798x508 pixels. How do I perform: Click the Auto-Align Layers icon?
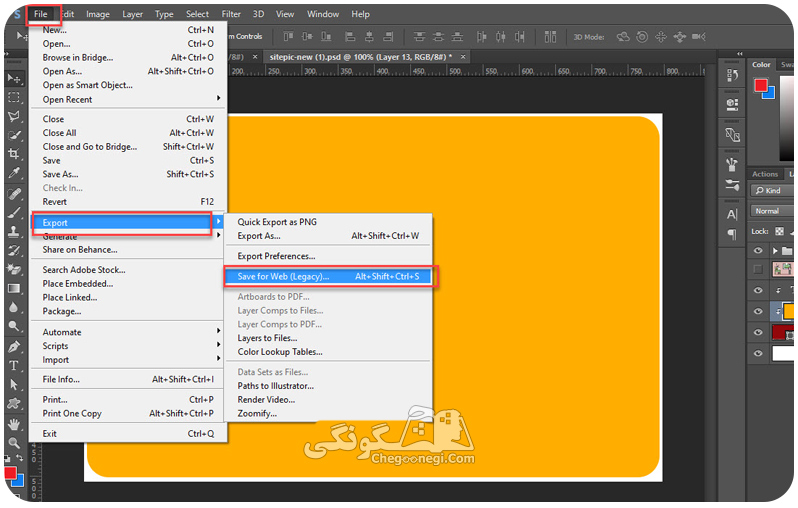pyautogui.click(x=550, y=37)
